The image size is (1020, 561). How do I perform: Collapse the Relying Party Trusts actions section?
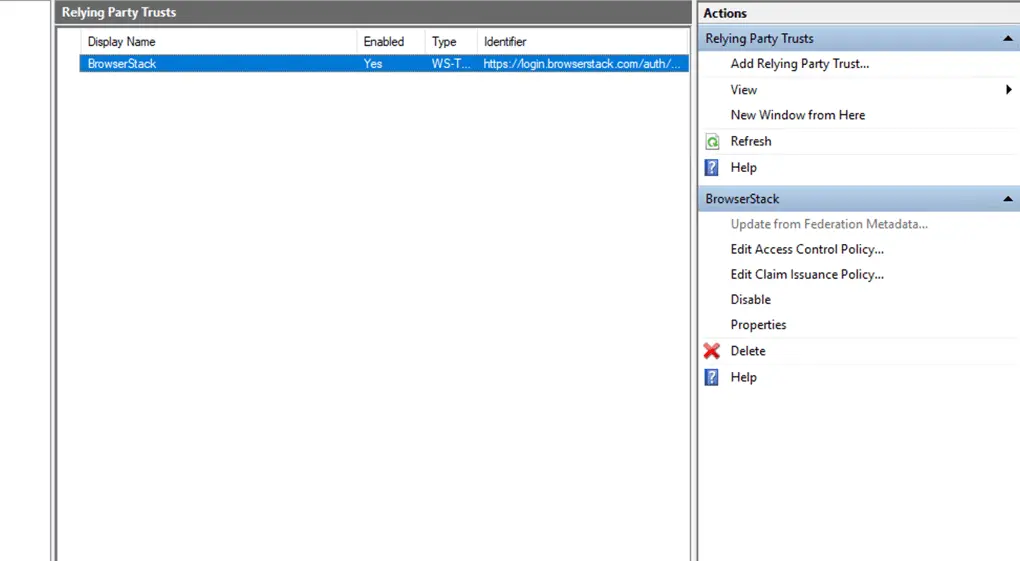coord(1008,39)
